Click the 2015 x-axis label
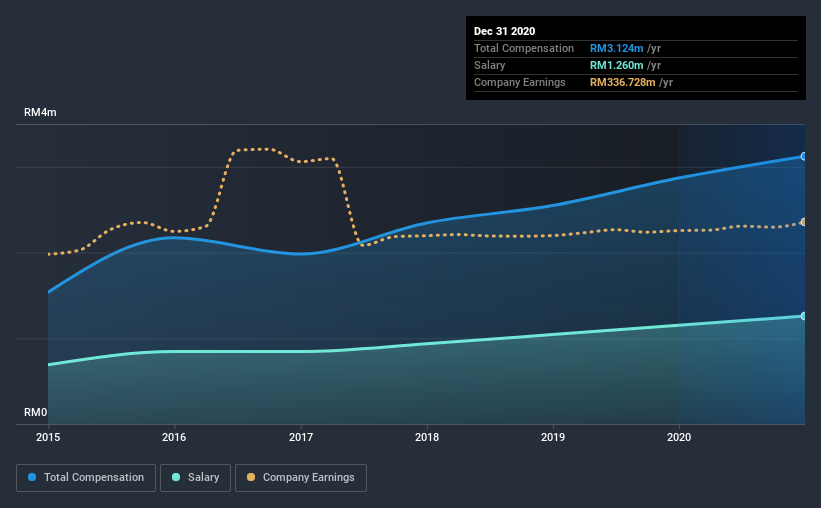This screenshot has height=508, width=821. (48, 437)
